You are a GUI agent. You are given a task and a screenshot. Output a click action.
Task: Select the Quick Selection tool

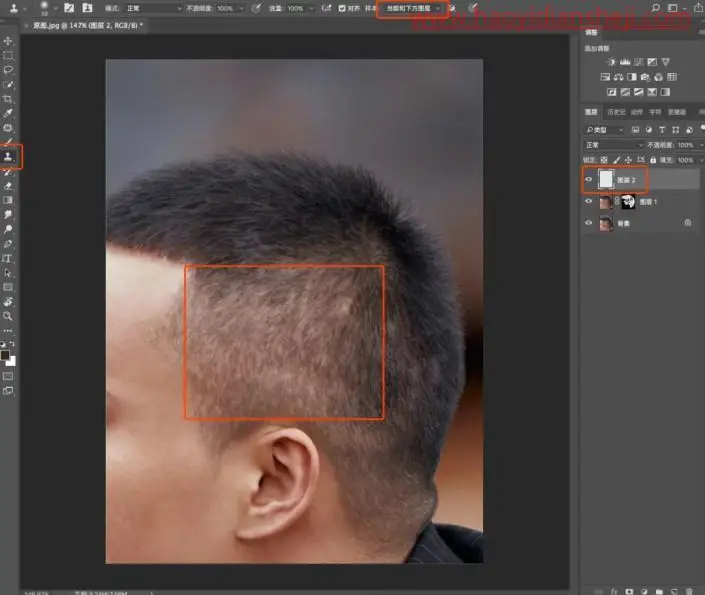[x=8, y=85]
